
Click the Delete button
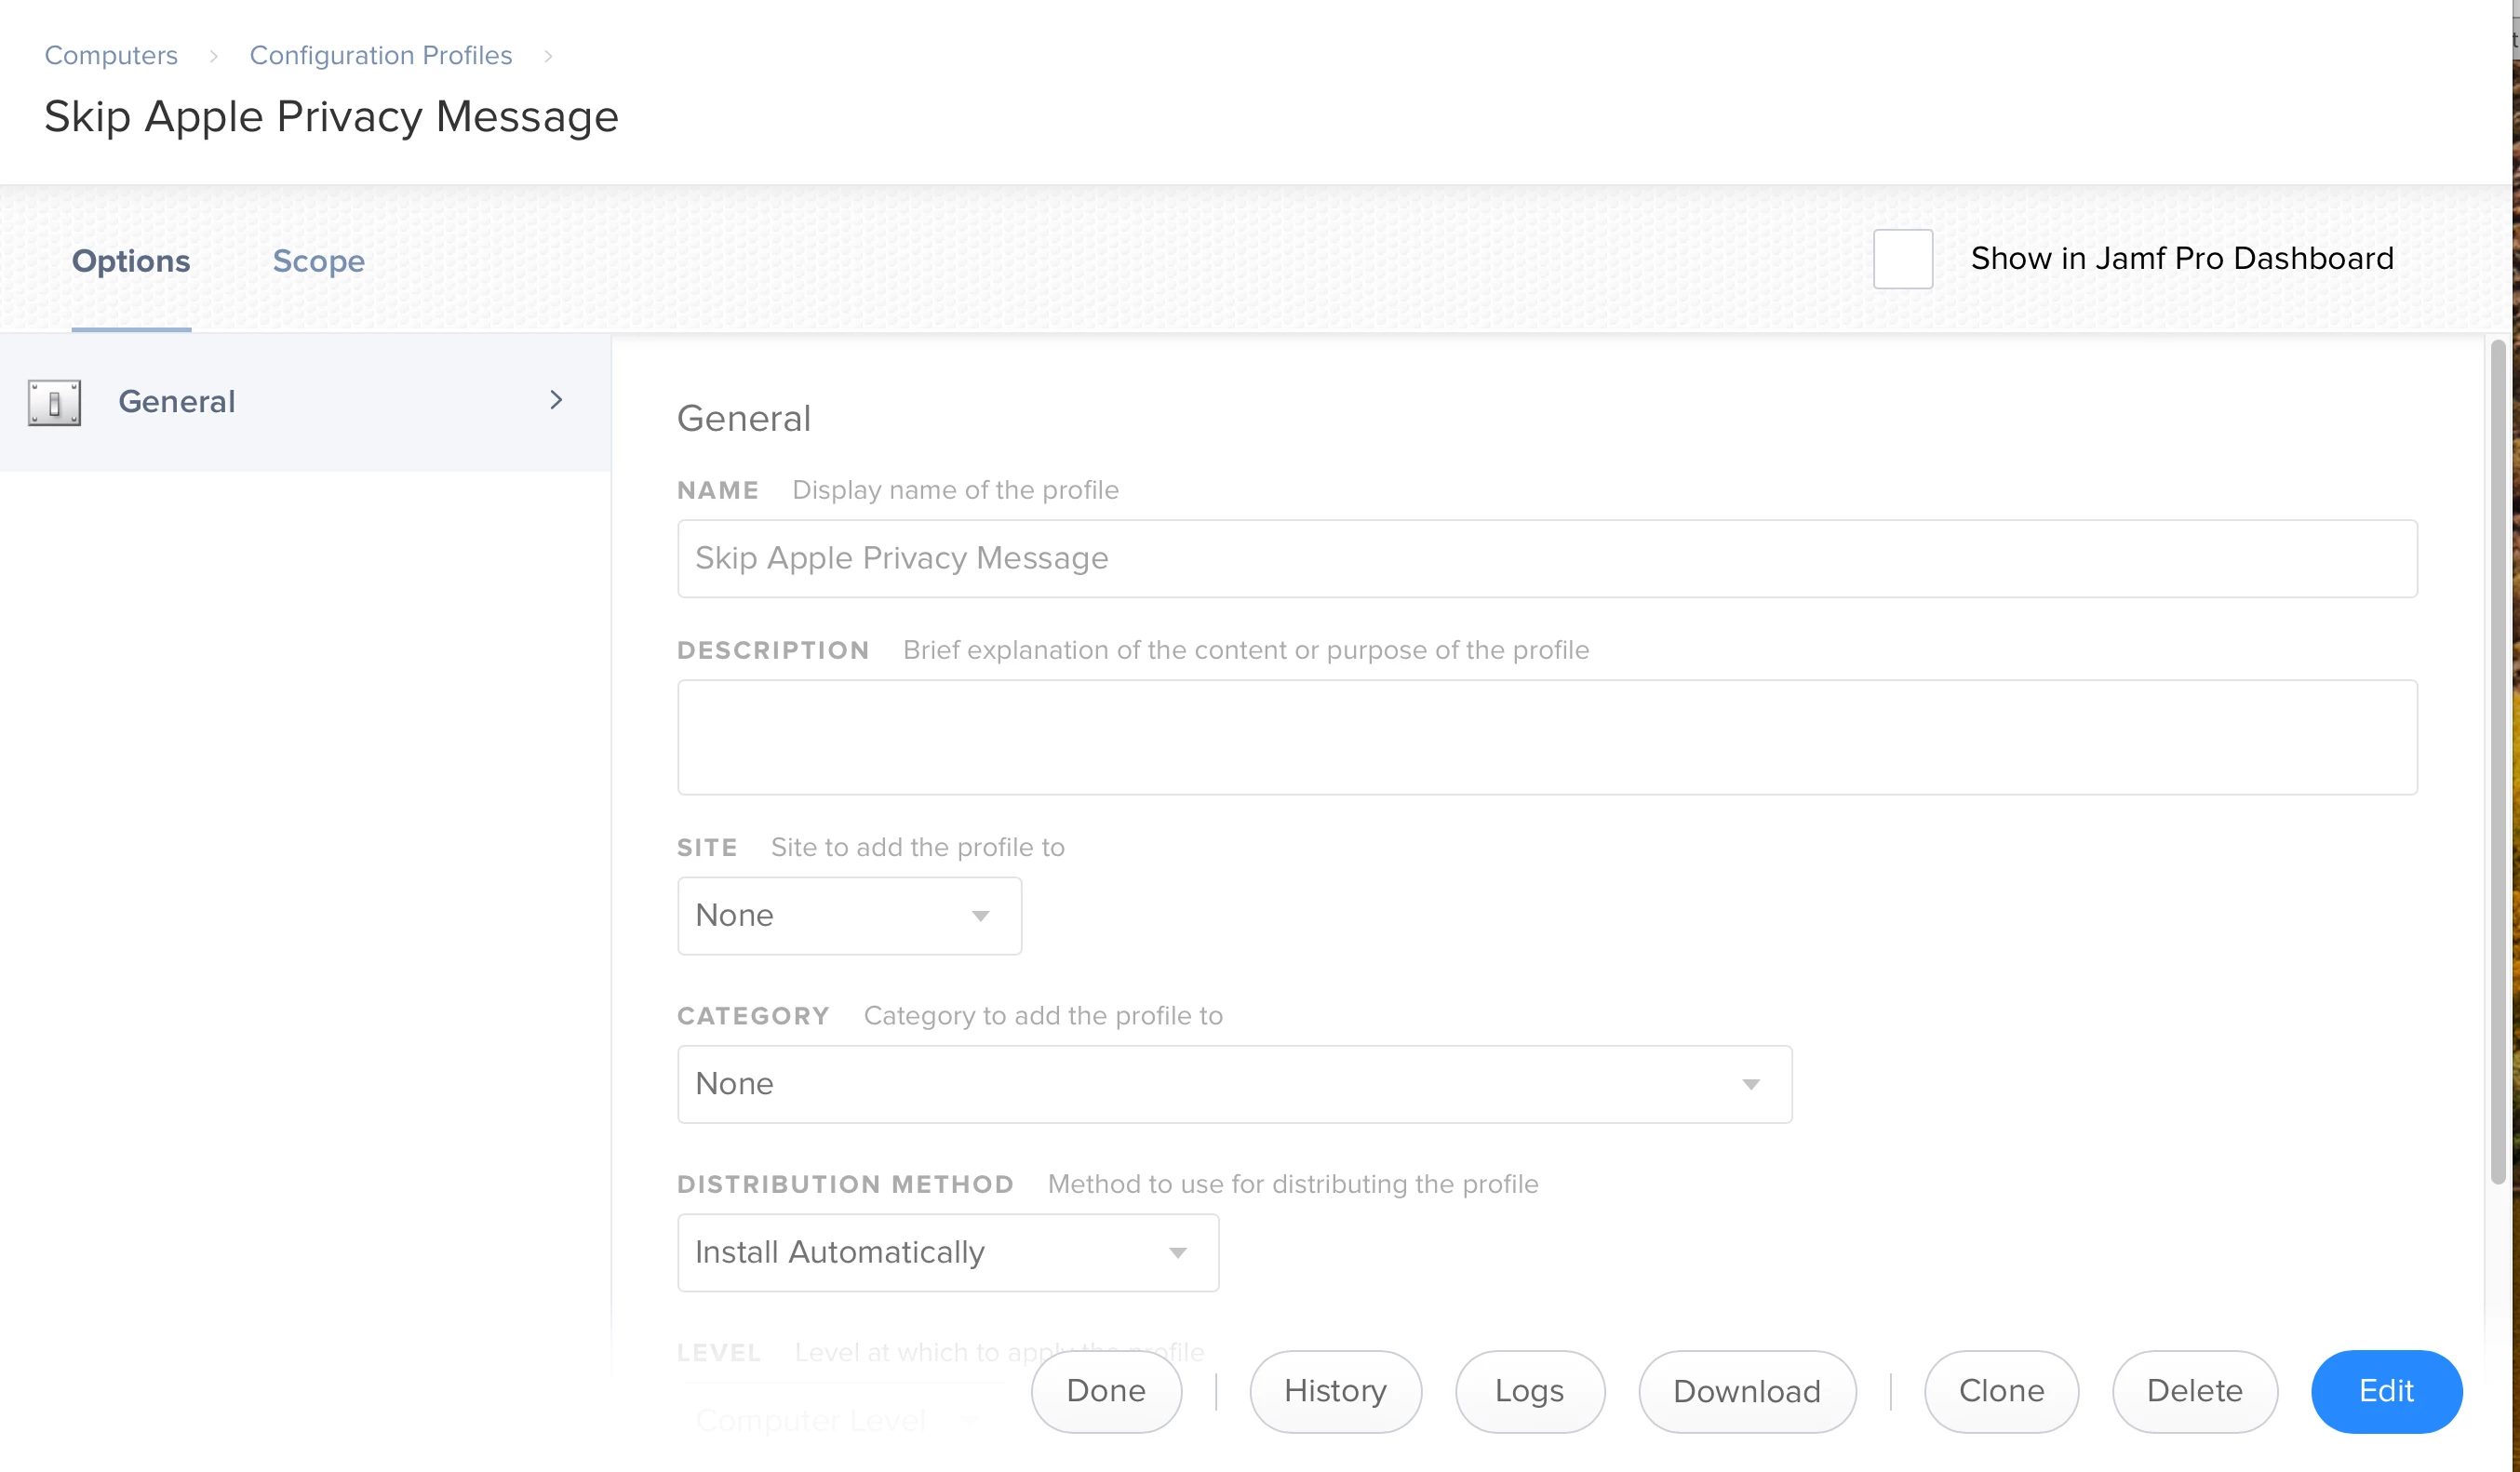tap(2194, 1391)
